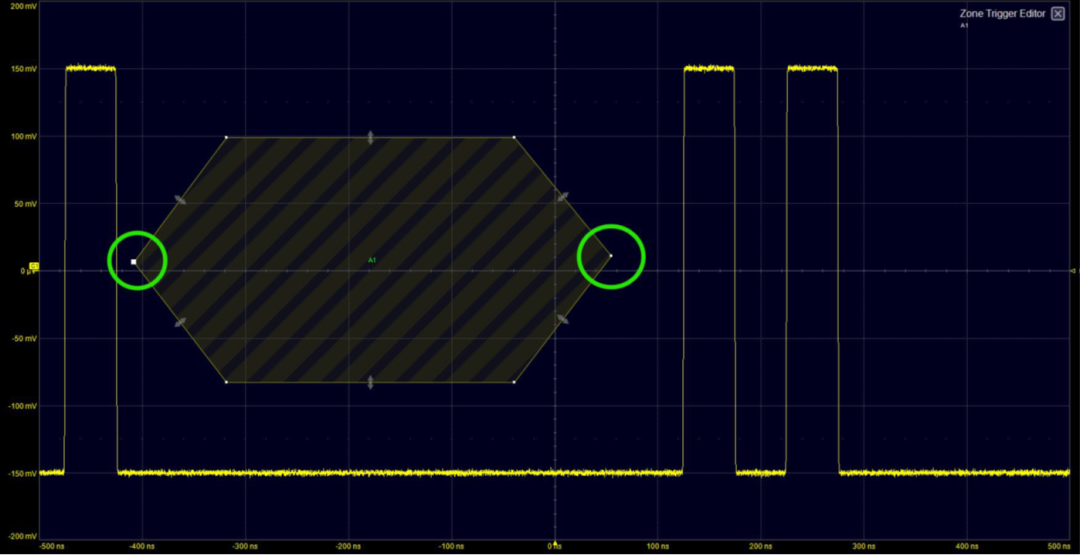Click the trigger position marker at 0 ns
The image size is (1080, 555).
coord(555,544)
